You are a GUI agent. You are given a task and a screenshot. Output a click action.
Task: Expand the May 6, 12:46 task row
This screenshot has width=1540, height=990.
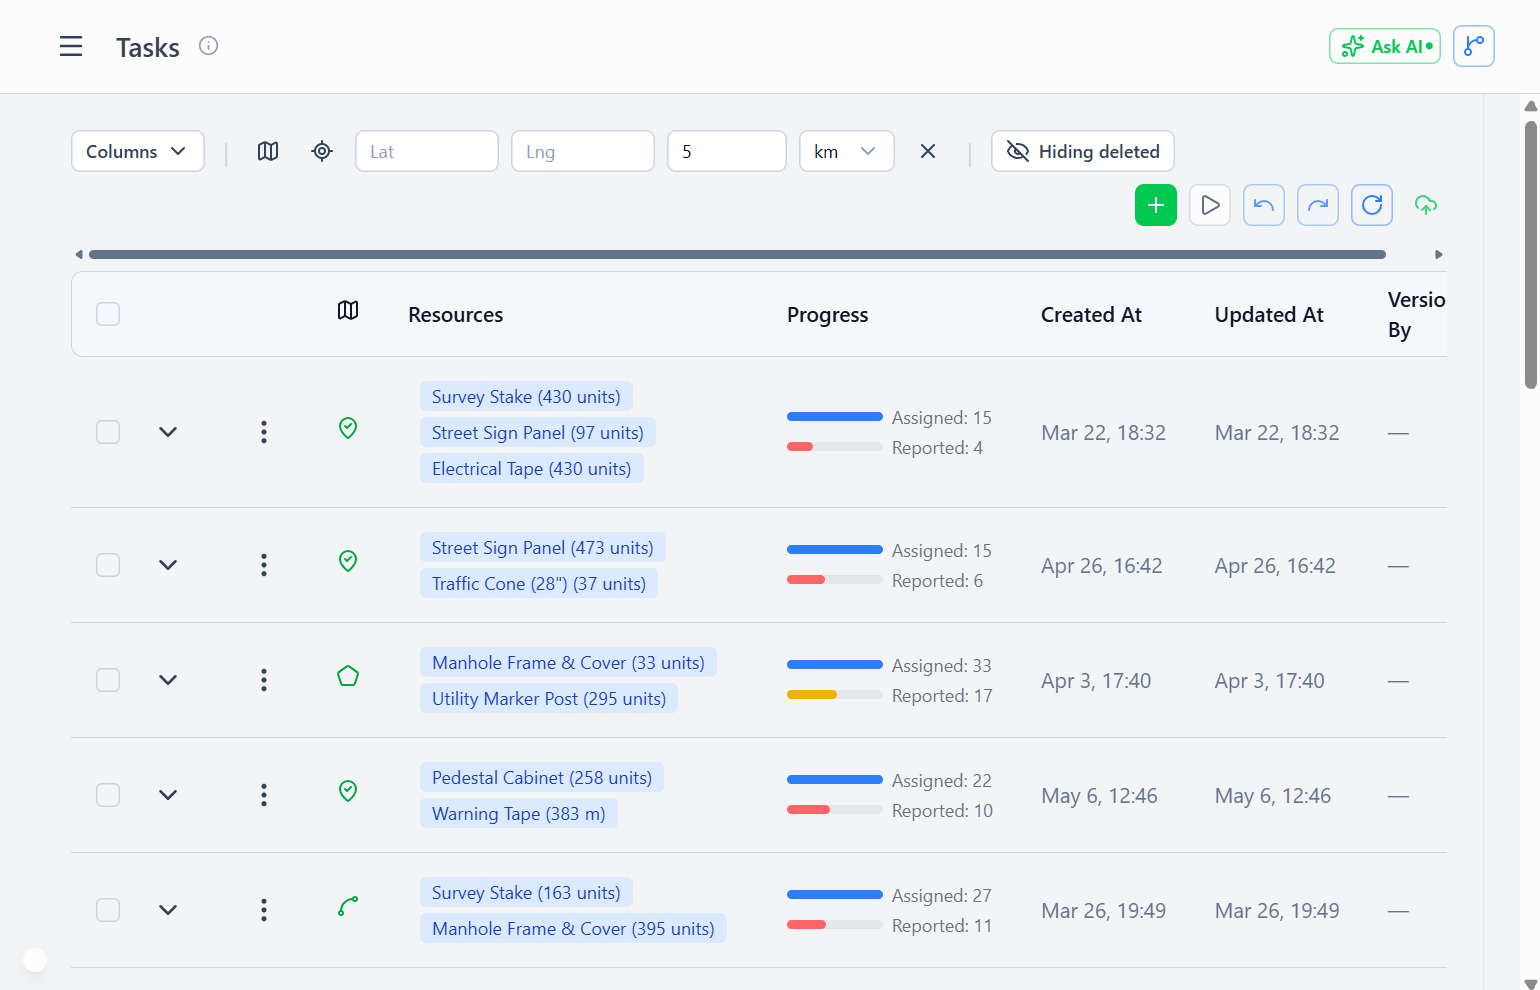[x=168, y=795]
